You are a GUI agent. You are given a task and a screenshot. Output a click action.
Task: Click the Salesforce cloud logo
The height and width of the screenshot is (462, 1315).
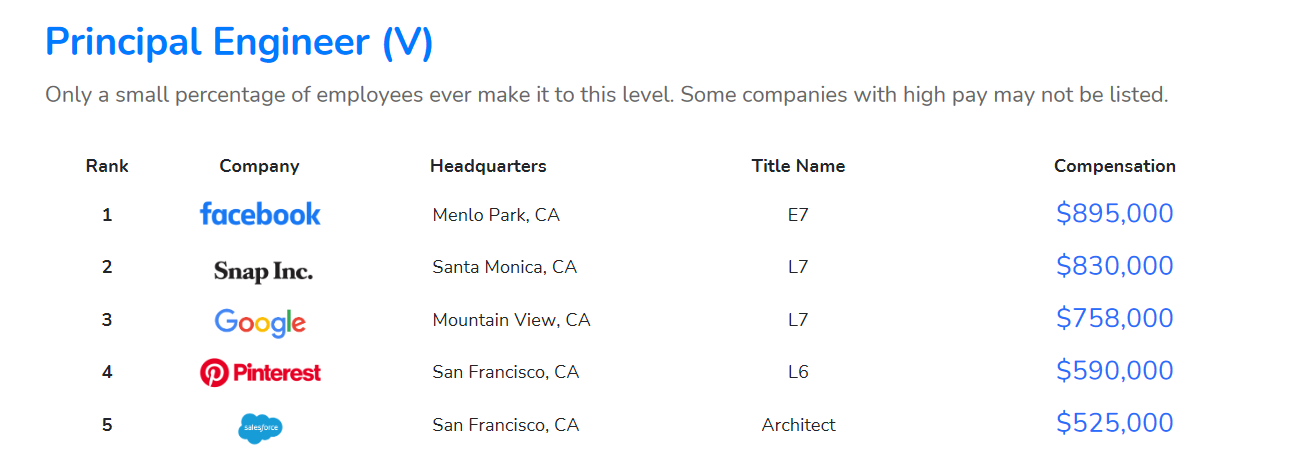point(261,428)
